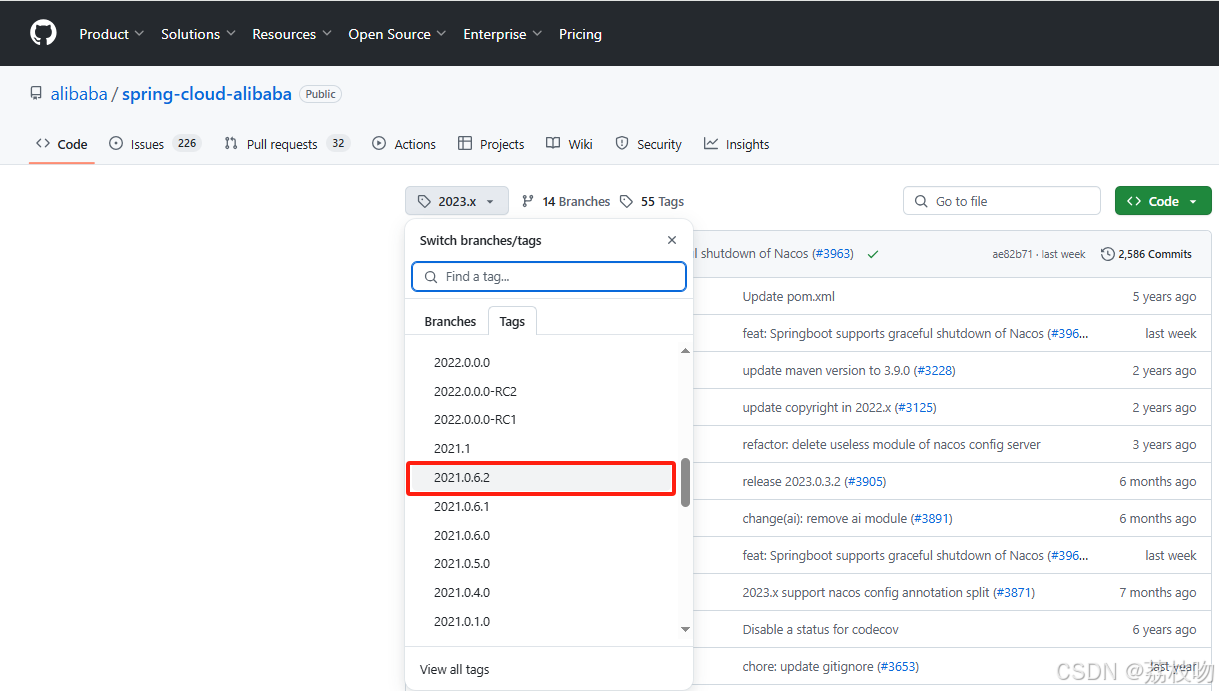Image resolution: width=1219 pixels, height=691 pixels.
Task: Select tag 2021.0.6.2
Action: click(540, 477)
